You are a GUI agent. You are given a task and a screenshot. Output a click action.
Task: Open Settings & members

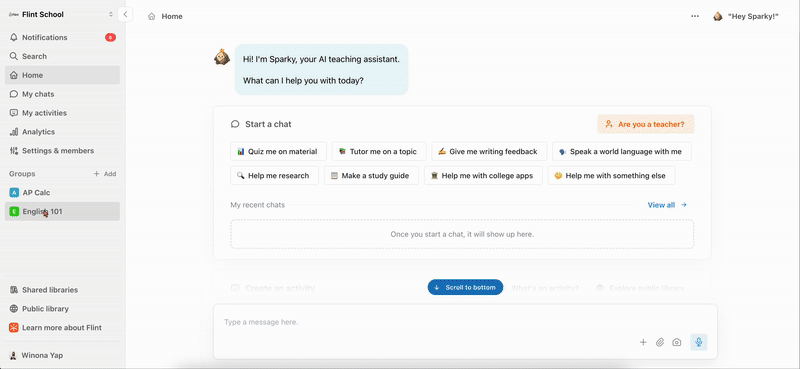coord(62,151)
